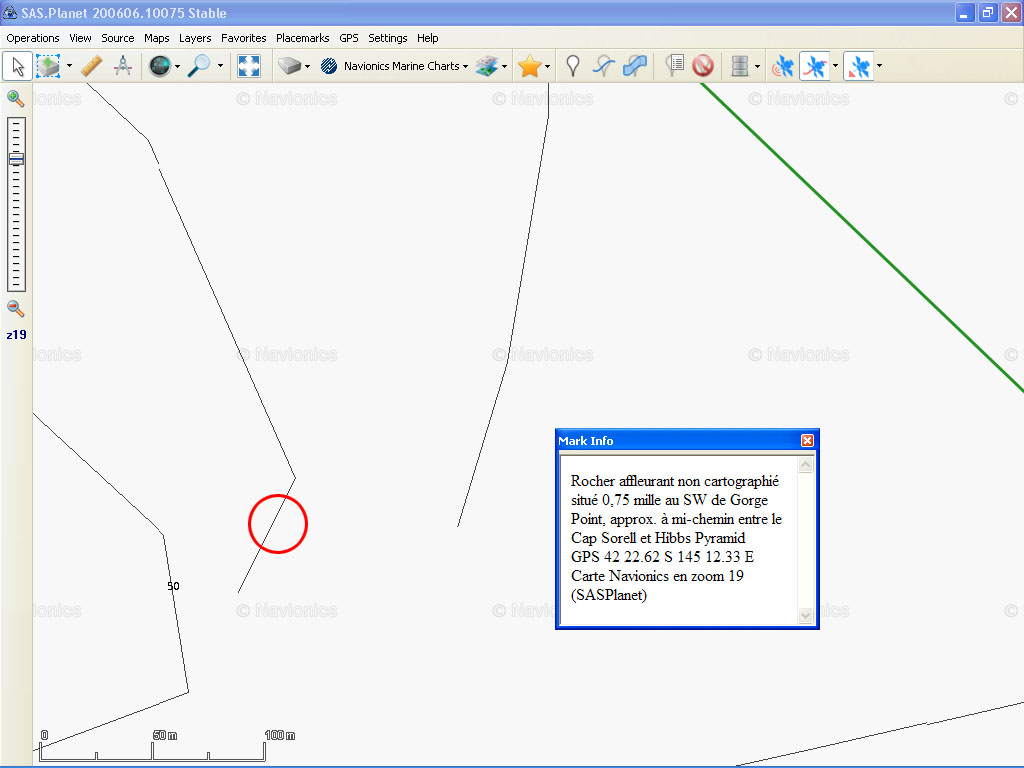Click Mark Info scrollbar down arrow

point(805,615)
